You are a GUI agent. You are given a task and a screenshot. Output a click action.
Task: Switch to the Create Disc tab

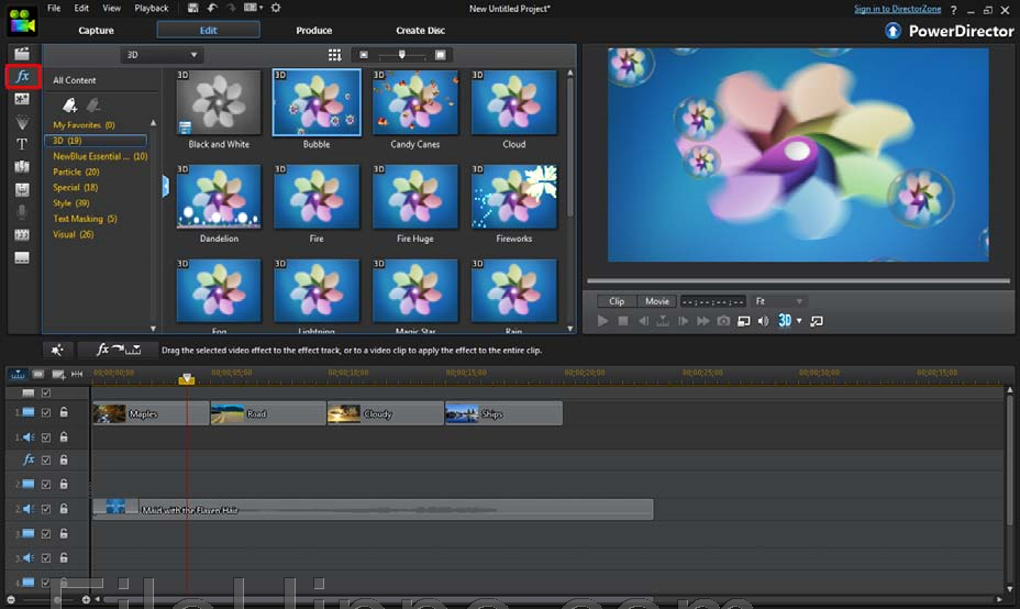click(x=420, y=30)
